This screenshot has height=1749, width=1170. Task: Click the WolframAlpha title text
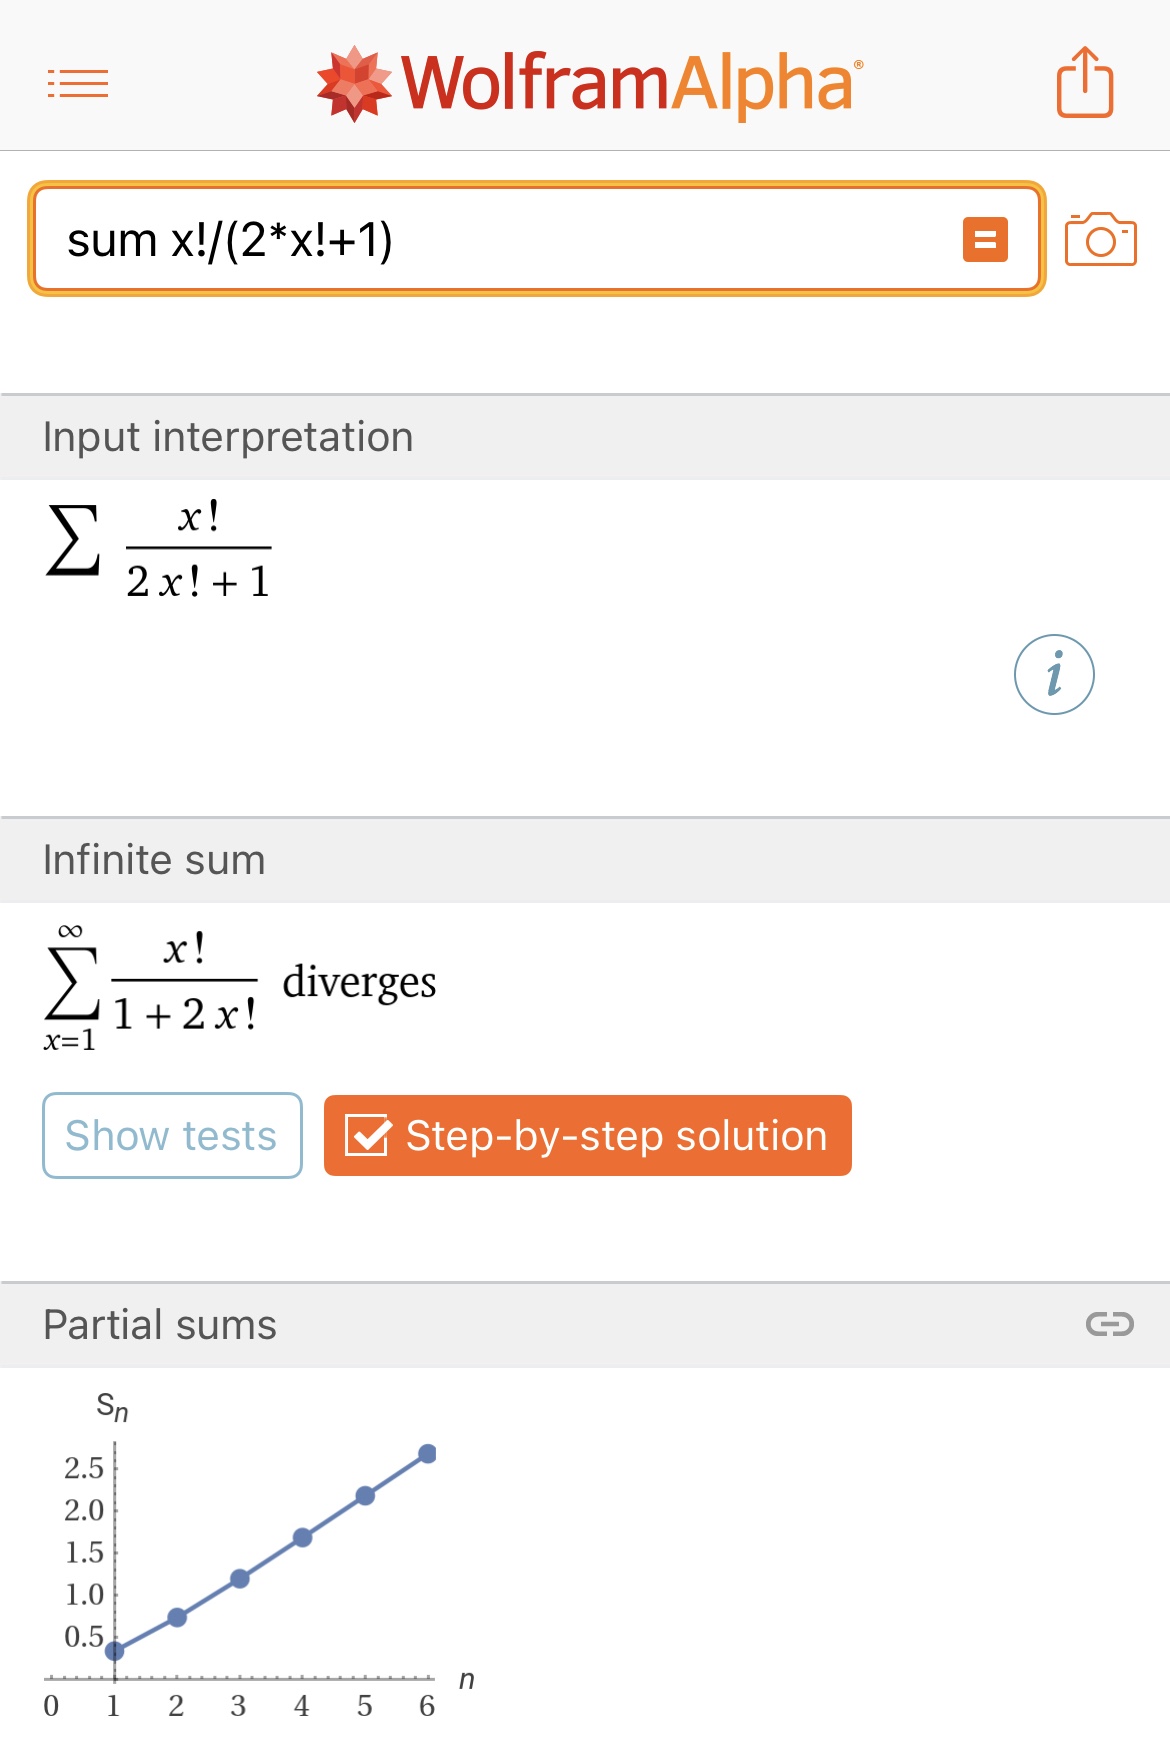tap(630, 84)
